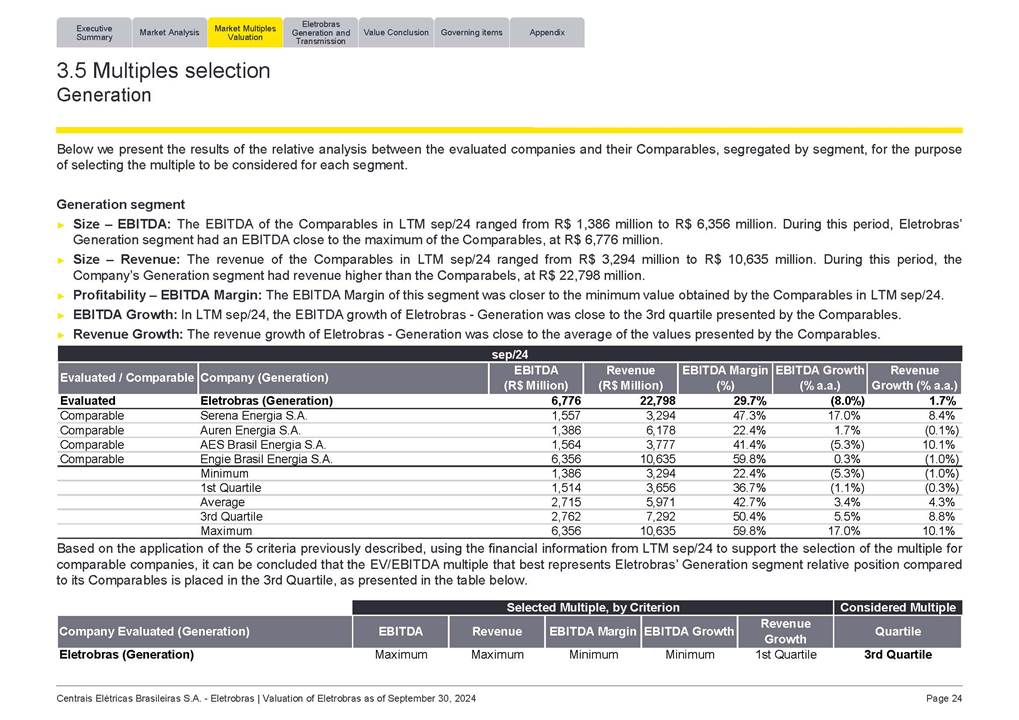Select the Engie Brasil Energia S.A. cell
This screenshot has height=720, width=1019.
coord(266,459)
